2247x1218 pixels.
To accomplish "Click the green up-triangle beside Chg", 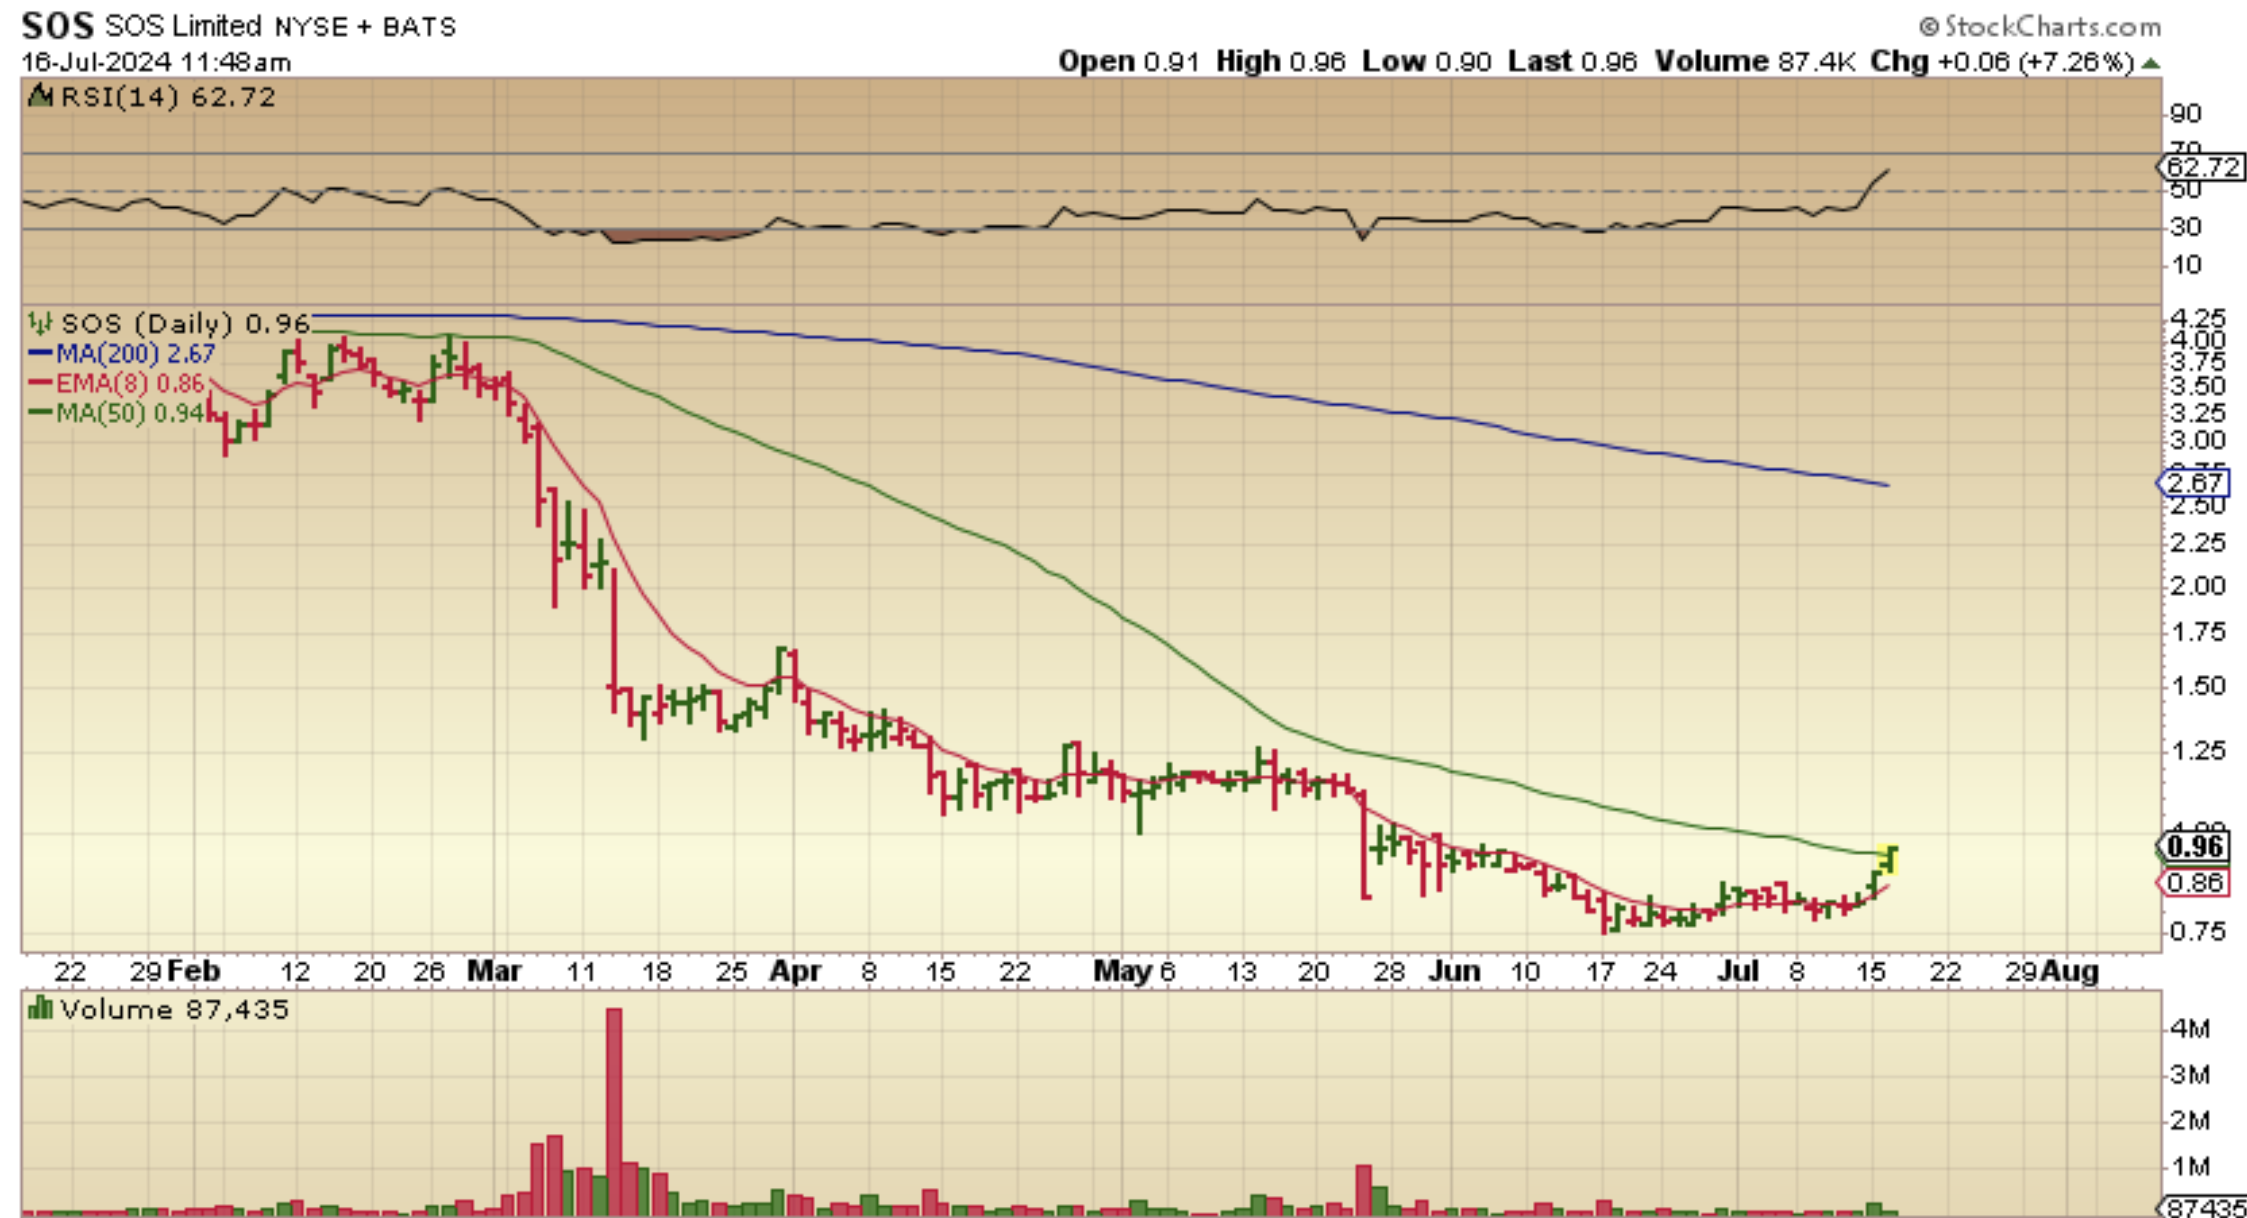I will [2152, 63].
